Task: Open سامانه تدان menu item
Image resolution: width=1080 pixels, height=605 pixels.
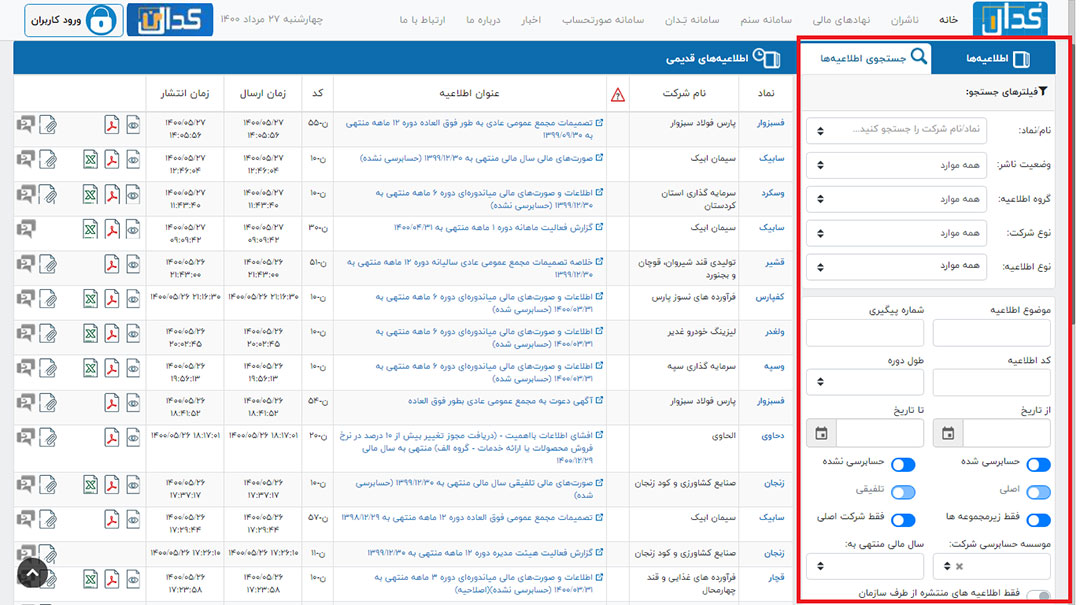Action: [692, 20]
